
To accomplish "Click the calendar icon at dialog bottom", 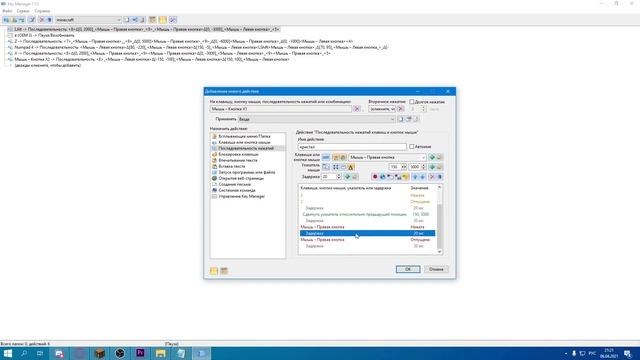I will (224, 271).
